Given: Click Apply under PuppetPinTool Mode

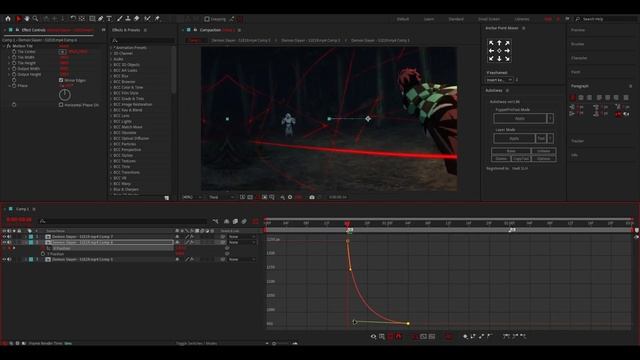Looking at the screenshot, I should 520,118.
